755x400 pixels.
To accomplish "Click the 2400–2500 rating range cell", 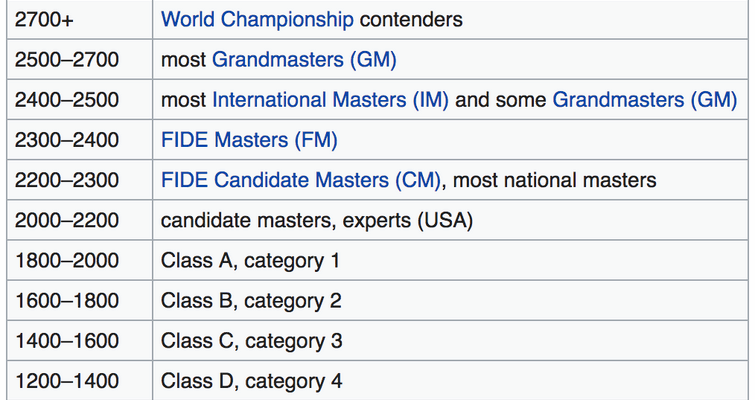I will [x=67, y=100].
